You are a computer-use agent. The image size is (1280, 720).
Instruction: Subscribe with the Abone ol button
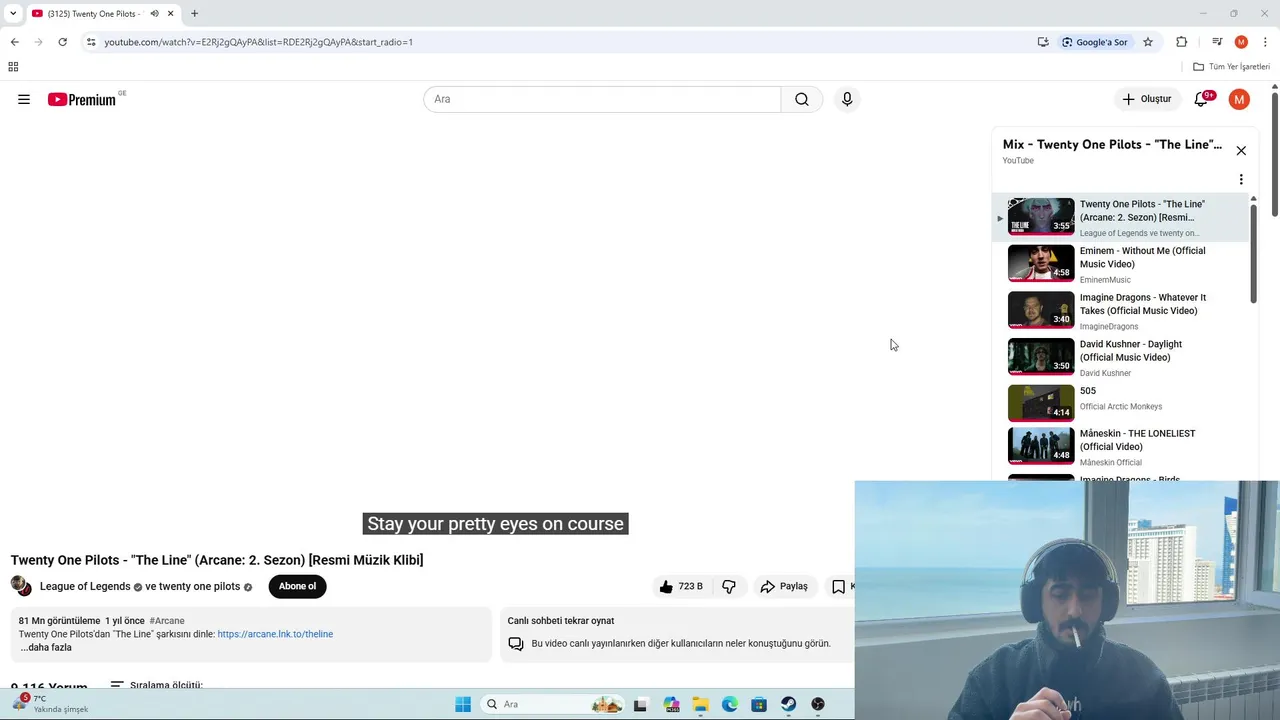click(297, 587)
